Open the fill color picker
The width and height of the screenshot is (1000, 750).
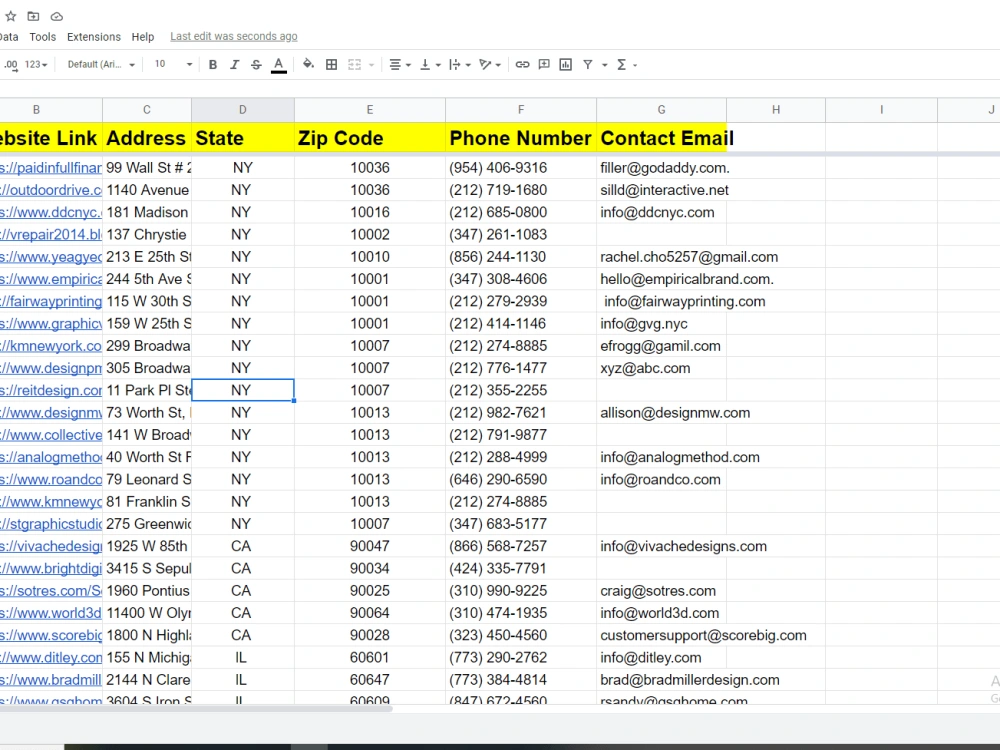(309, 64)
